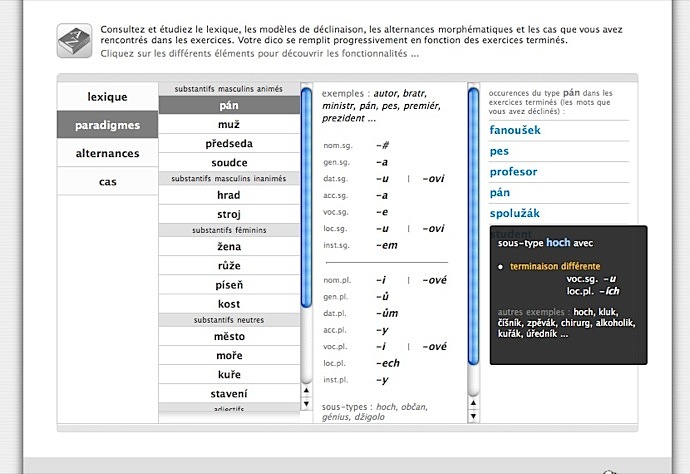Screen dimensions: 690x474
Task: Click the substantifs masculins animés header
Action: click(229, 89)
